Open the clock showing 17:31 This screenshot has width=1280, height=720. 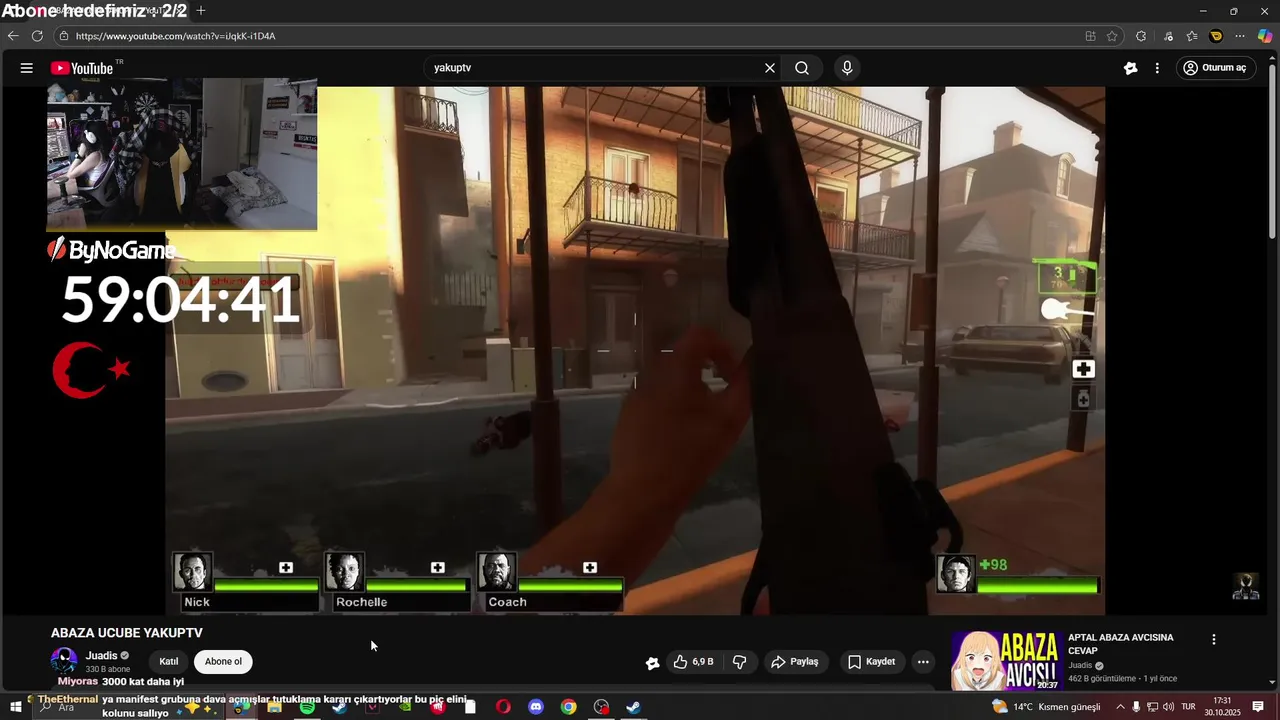pos(1222,707)
